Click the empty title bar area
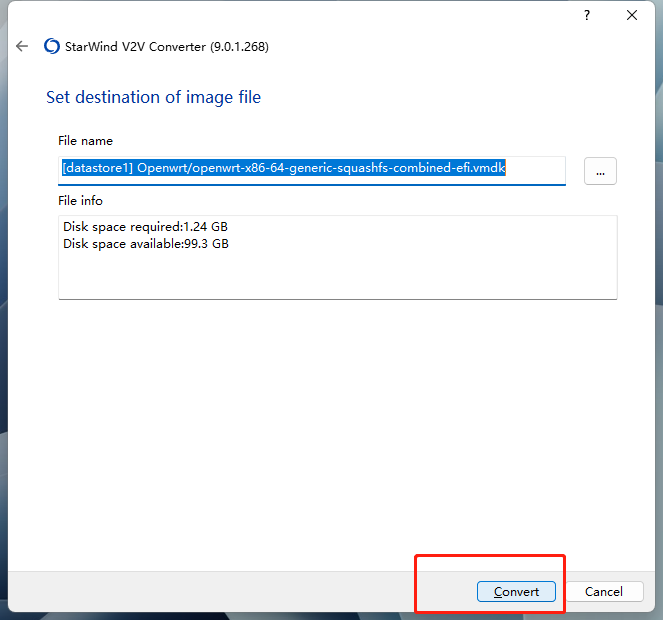The image size is (663, 620). 300,15
